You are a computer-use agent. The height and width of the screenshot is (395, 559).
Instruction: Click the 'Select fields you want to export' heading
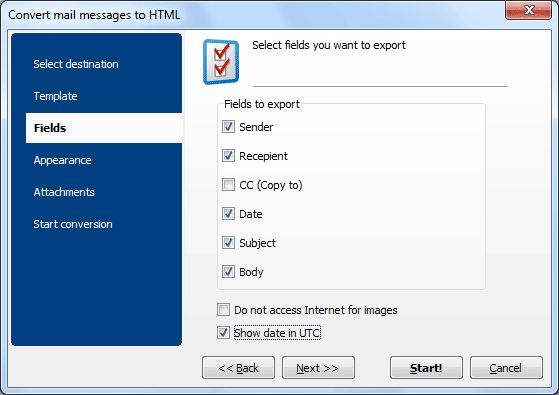coord(329,45)
